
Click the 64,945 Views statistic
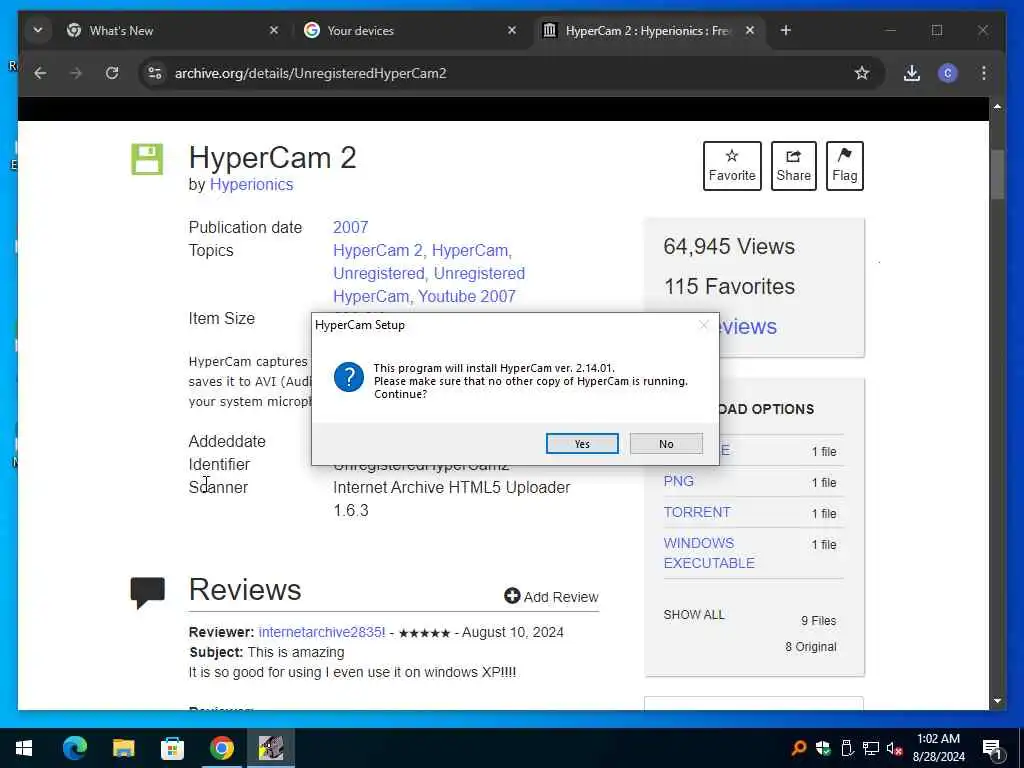(729, 247)
